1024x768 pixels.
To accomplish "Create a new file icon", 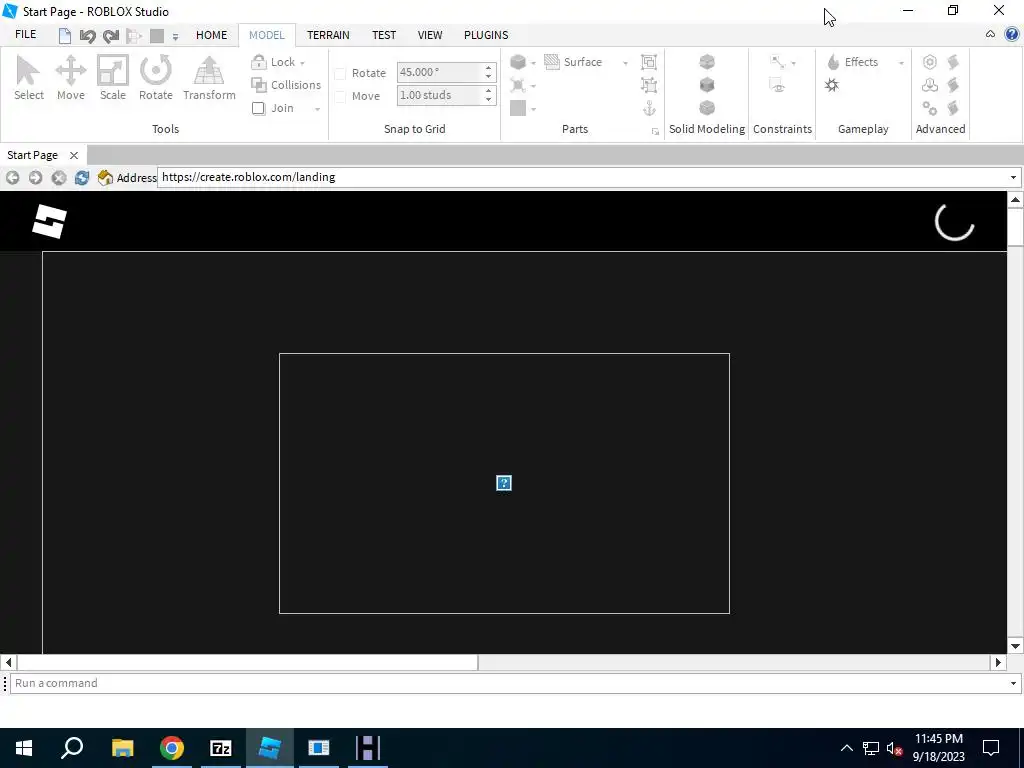I will (65, 36).
